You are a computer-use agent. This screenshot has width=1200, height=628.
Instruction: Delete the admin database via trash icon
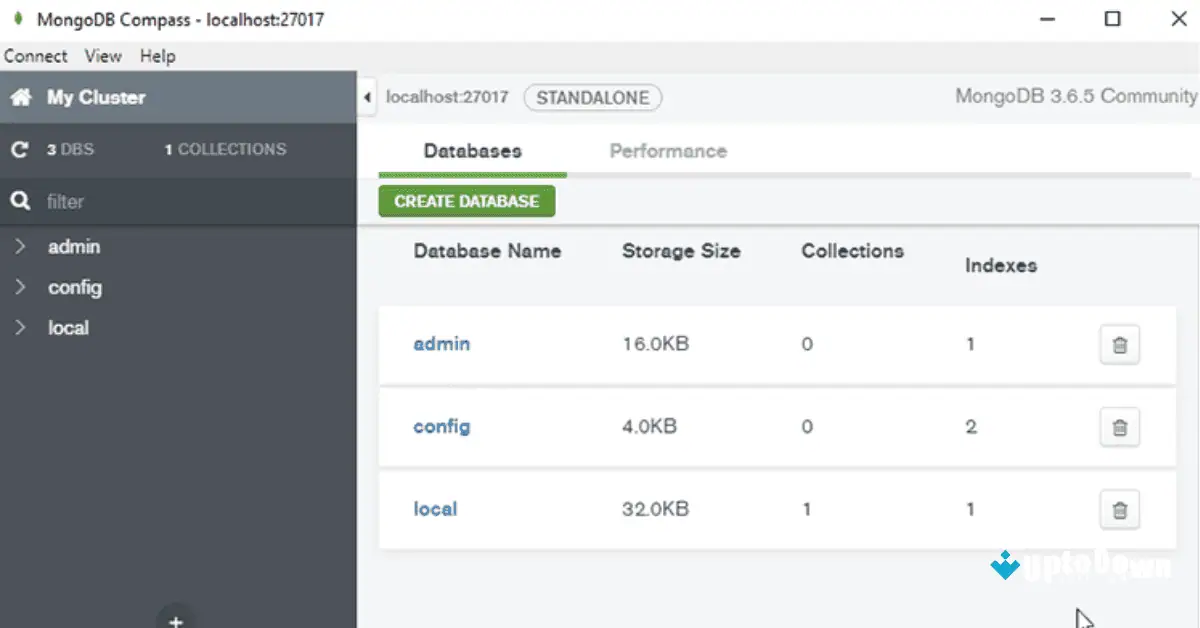coord(1119,344)
